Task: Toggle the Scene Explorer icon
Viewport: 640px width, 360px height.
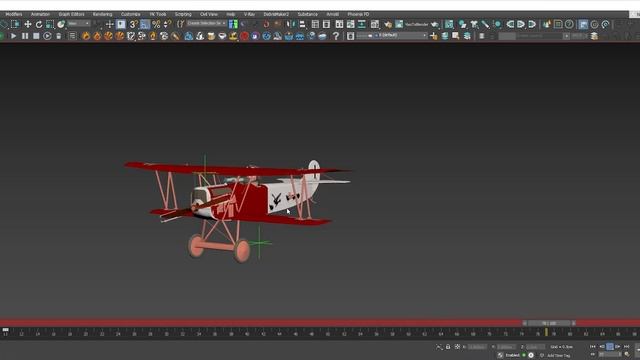Action: (315, 24)
